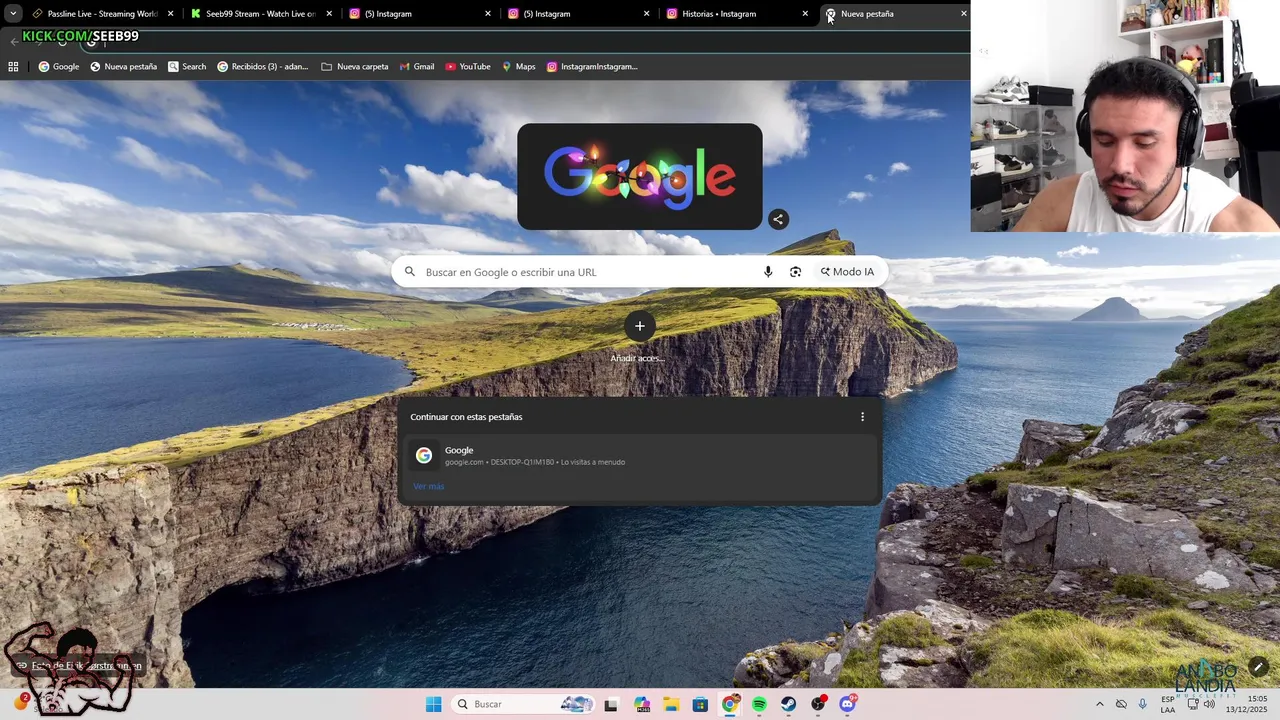Image resolution: width=1280 pixels, height=720 pixels.
Task: Switch to the Passline Live tab
Action: point(103,14)
